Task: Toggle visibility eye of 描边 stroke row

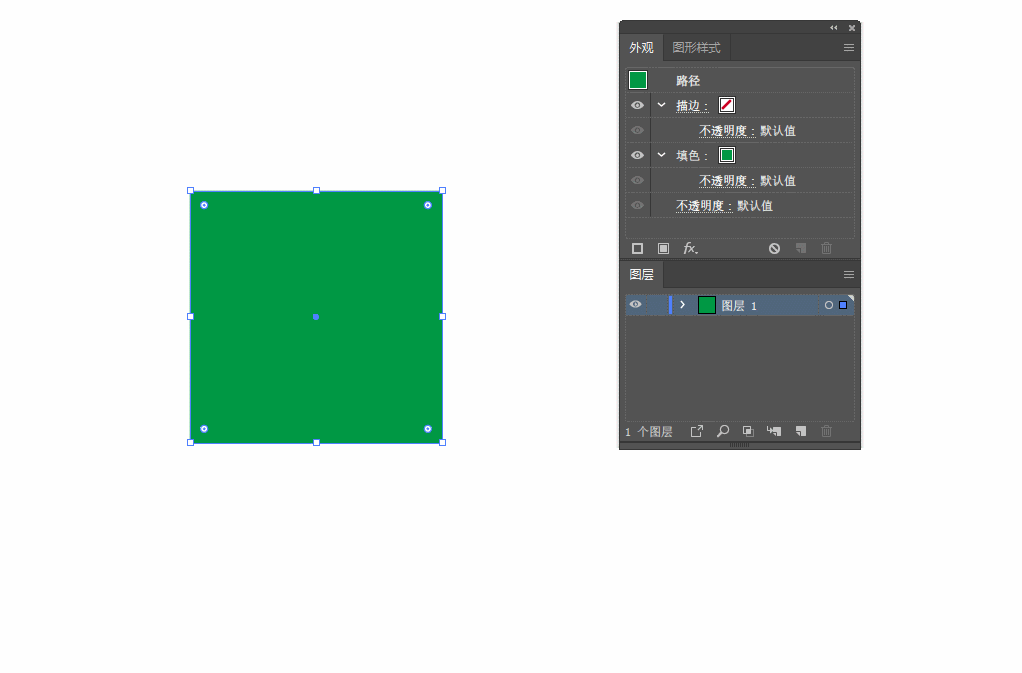Action: (637, 105)
